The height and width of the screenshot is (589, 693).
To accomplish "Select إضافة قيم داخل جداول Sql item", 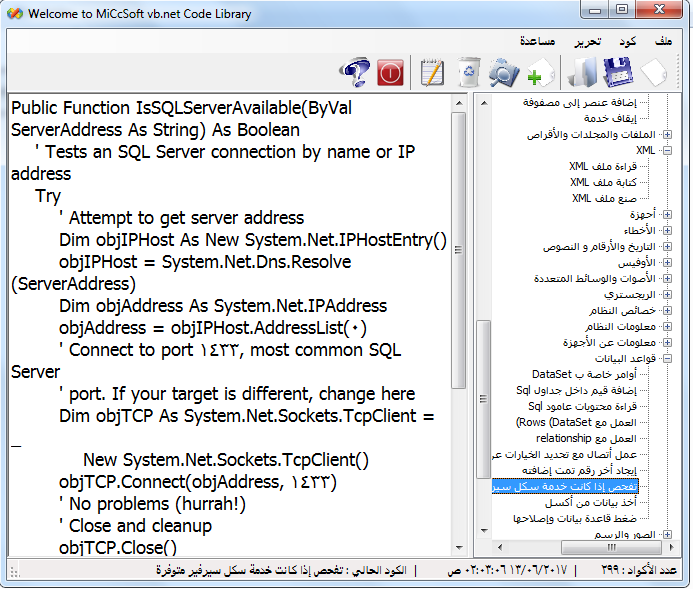I will (x=576, y=390).
